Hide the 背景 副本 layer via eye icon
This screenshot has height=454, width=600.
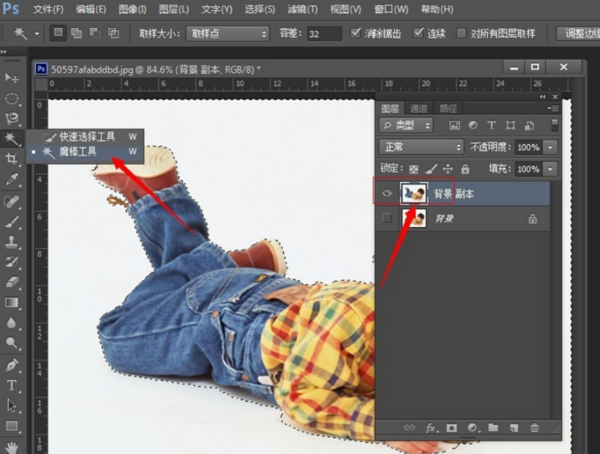tap(386, 192)
